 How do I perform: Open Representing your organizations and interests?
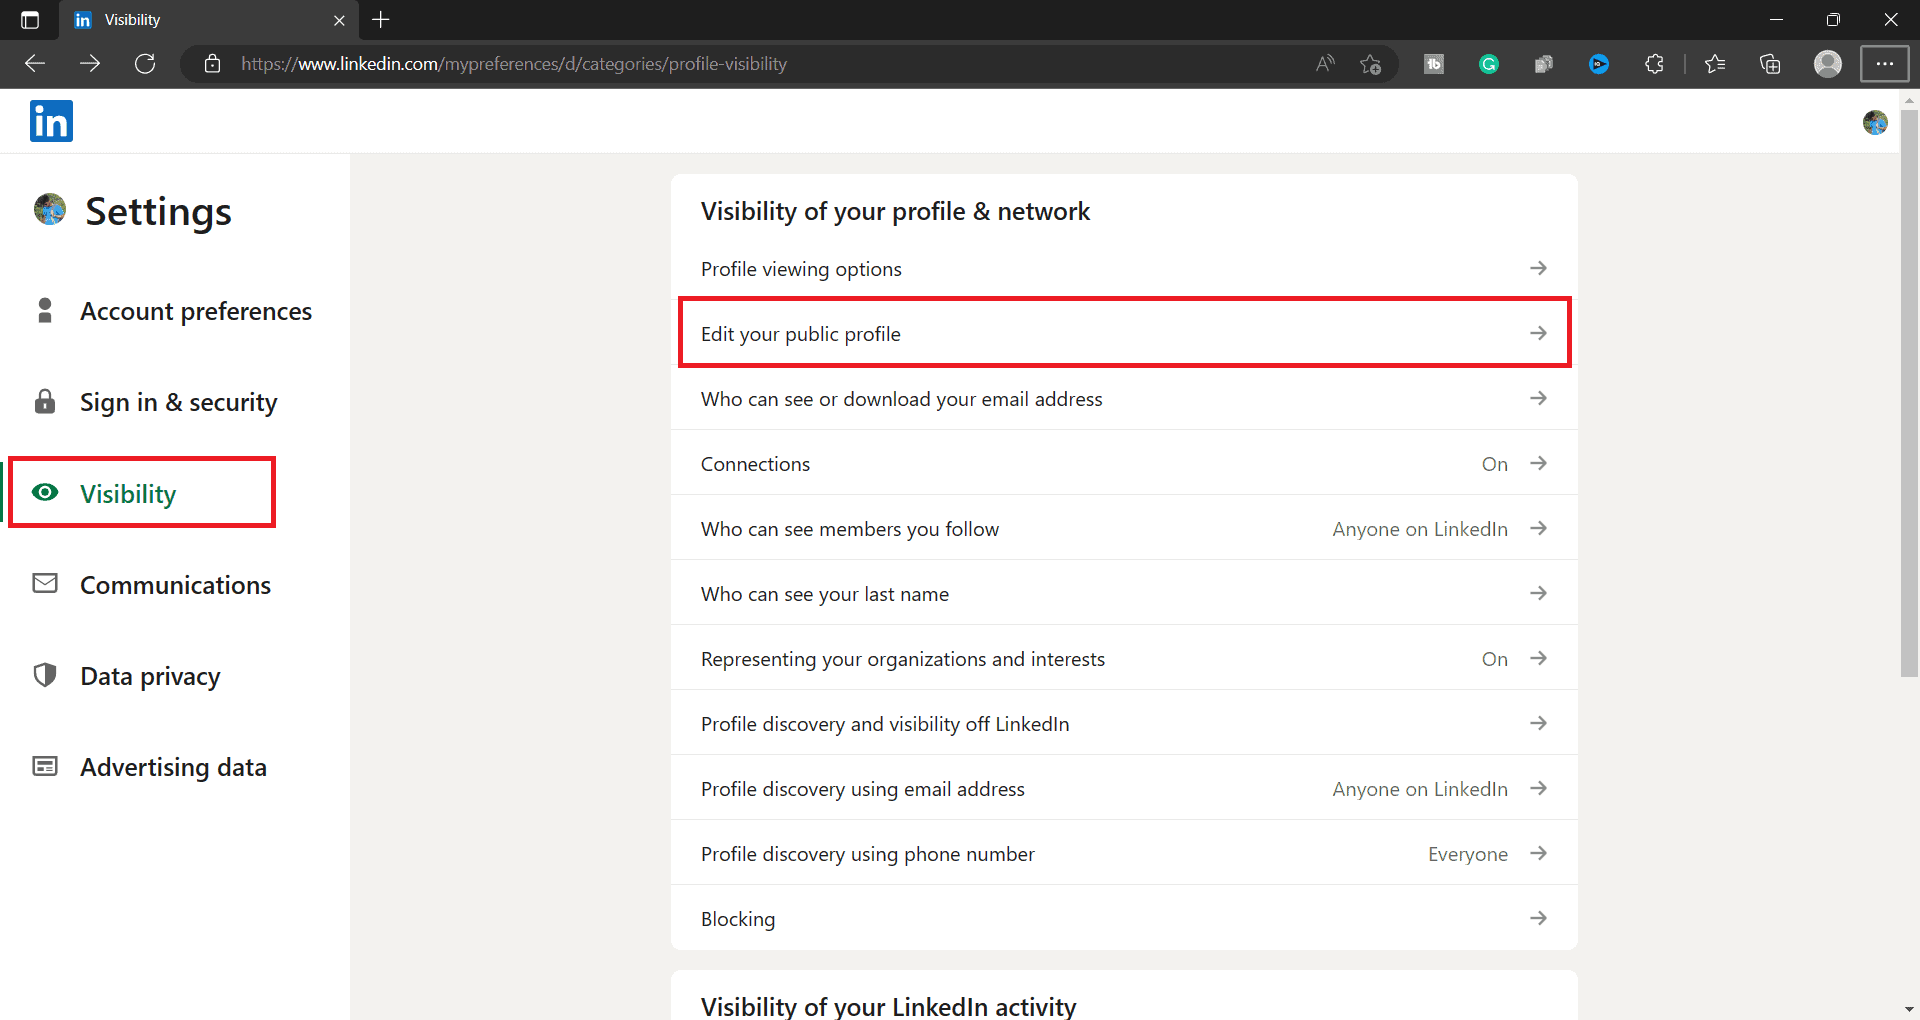pyautogui.click(x=1123, y=659)
